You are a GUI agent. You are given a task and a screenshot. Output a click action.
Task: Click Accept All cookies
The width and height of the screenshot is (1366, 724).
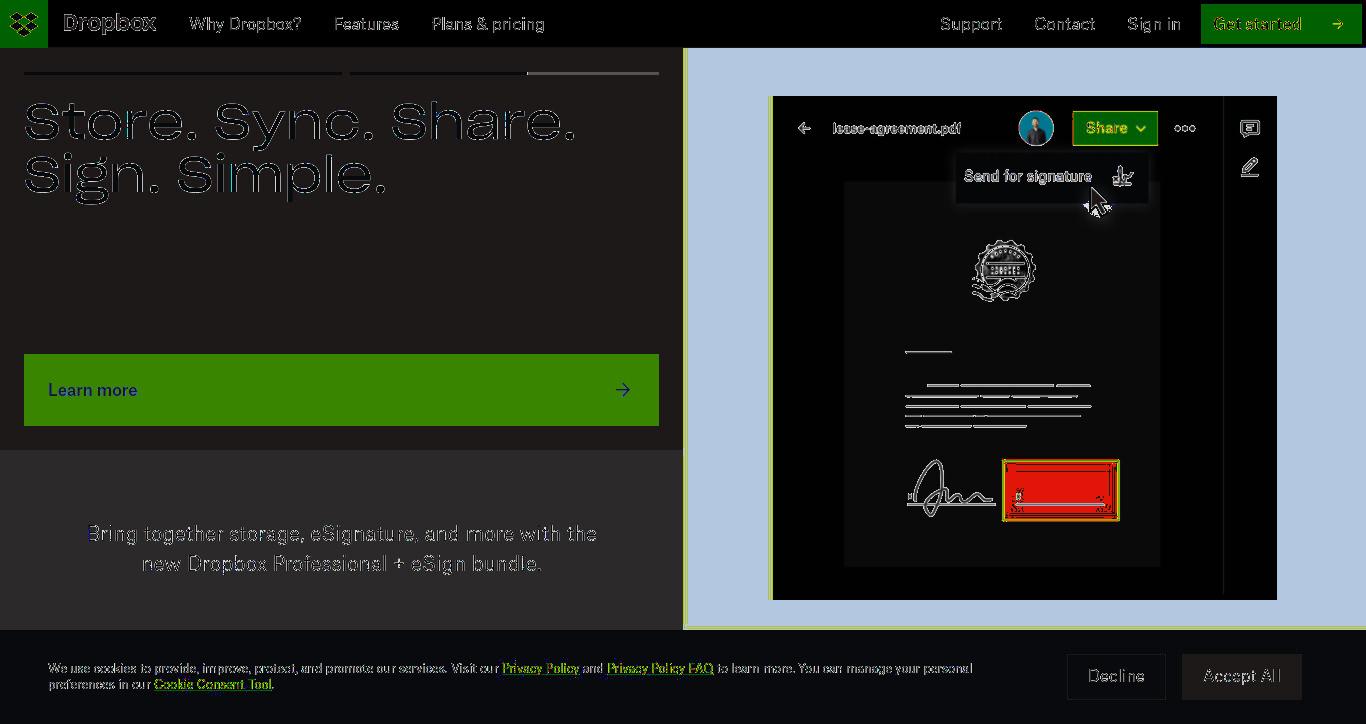tap(1242, 677)
